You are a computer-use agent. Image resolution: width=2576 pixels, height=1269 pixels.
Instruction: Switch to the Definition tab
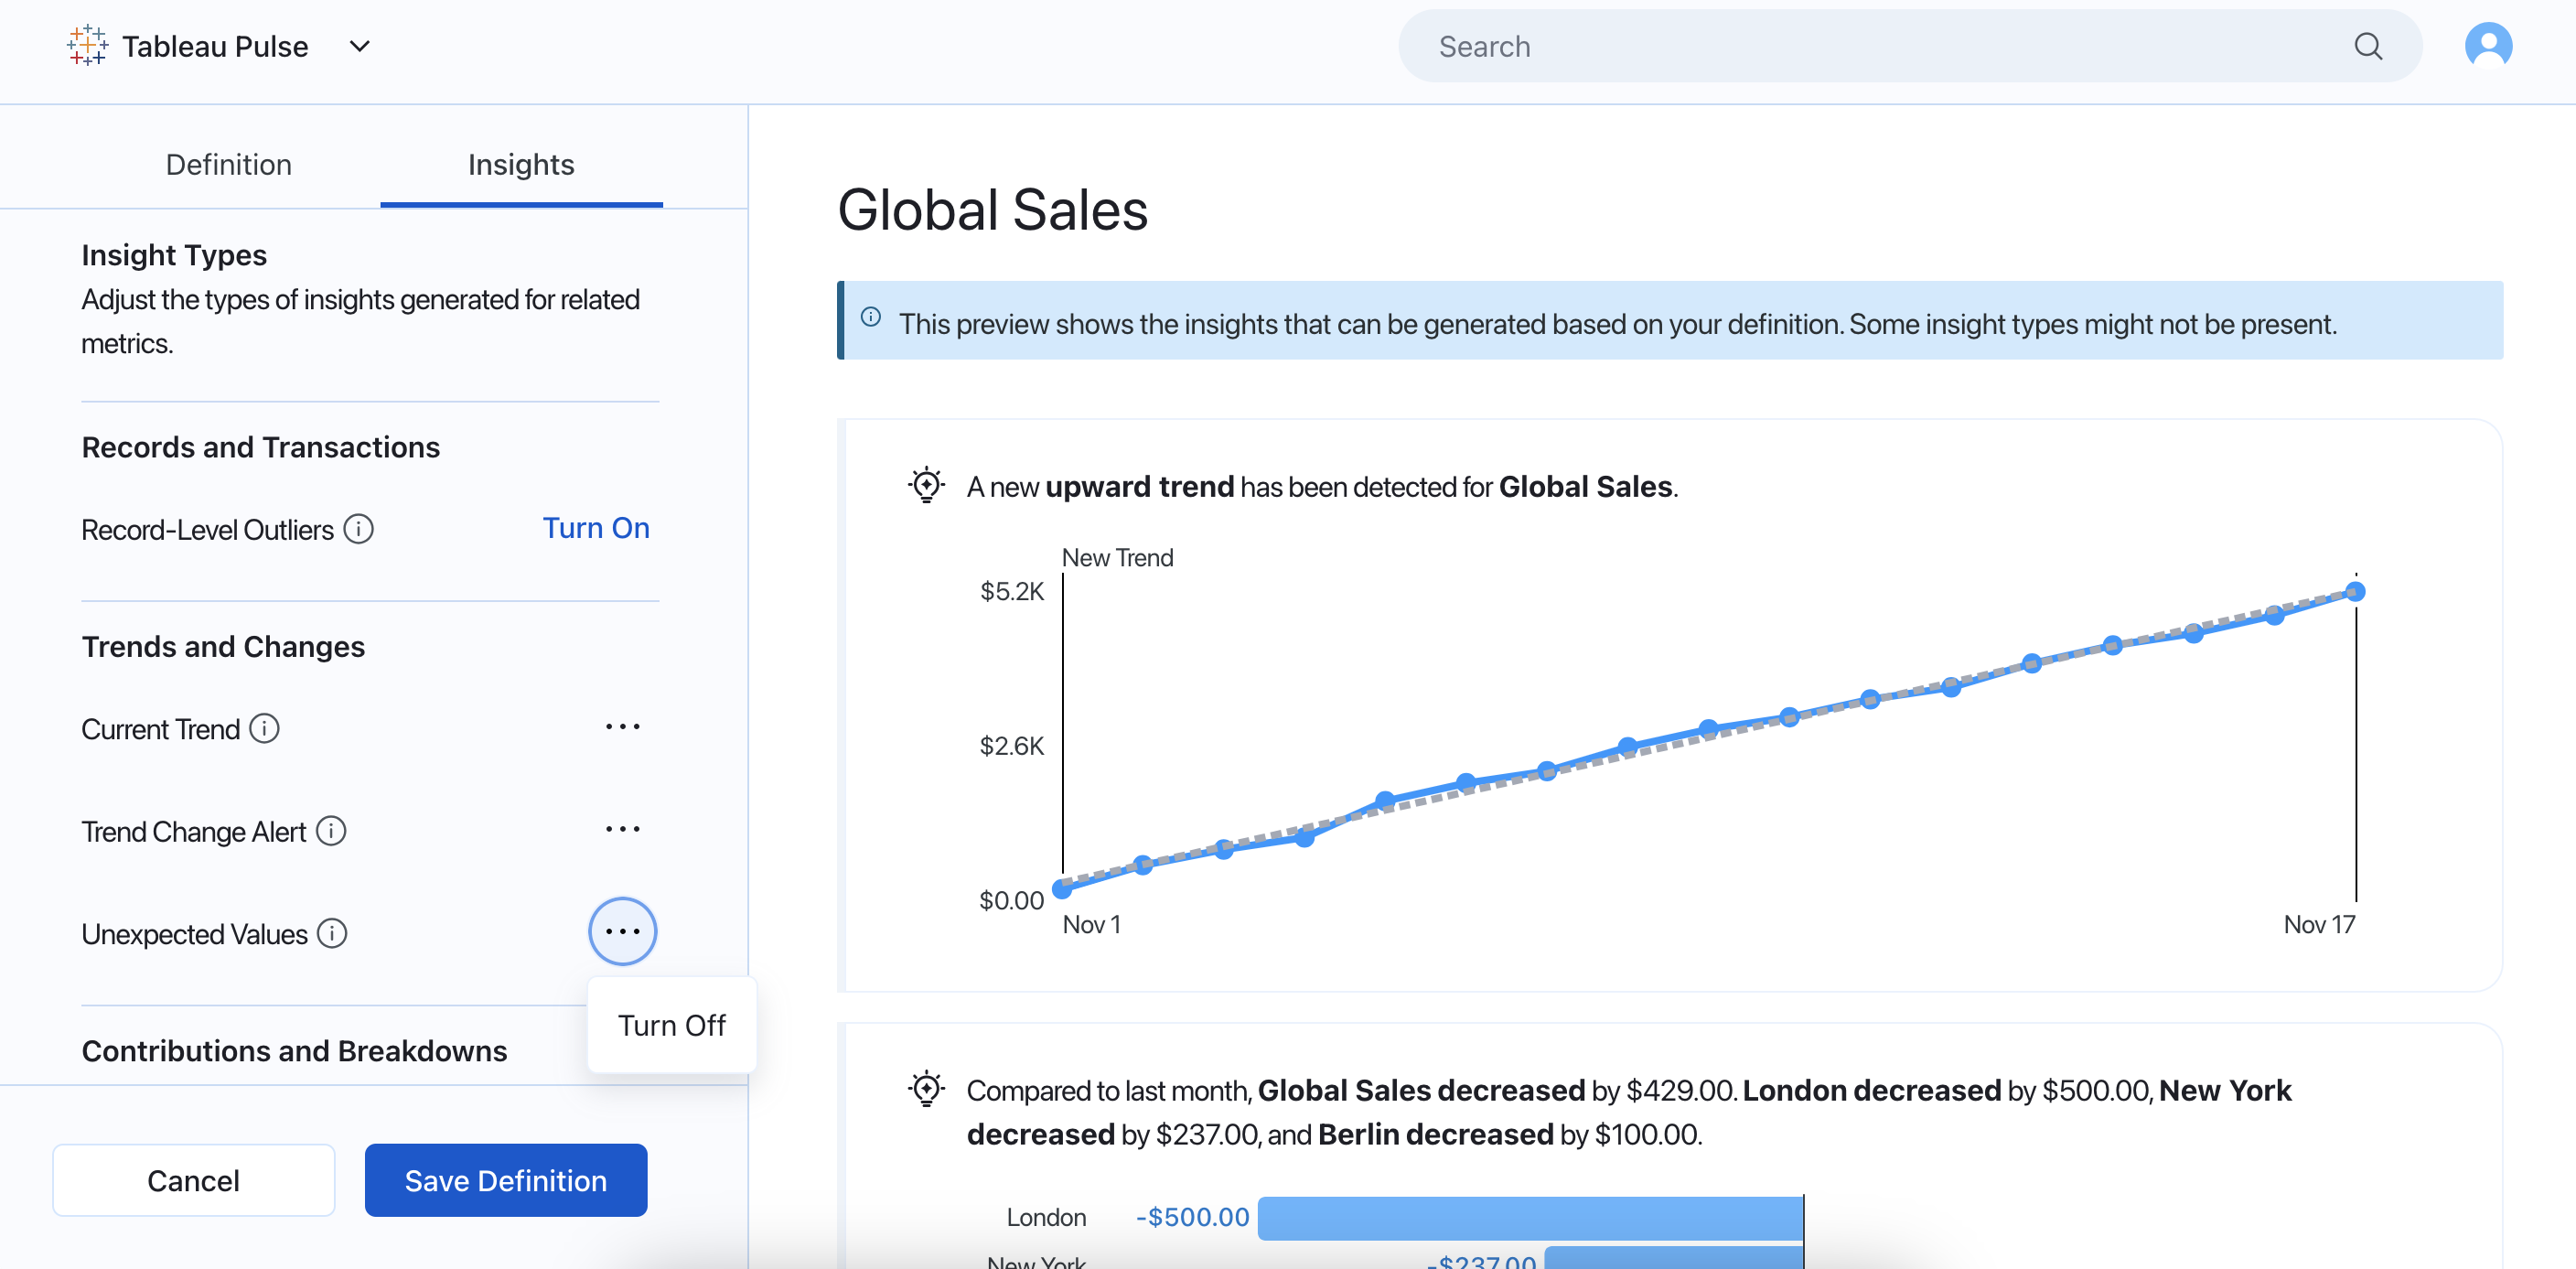pyautogui.click(x=228, y=164)
